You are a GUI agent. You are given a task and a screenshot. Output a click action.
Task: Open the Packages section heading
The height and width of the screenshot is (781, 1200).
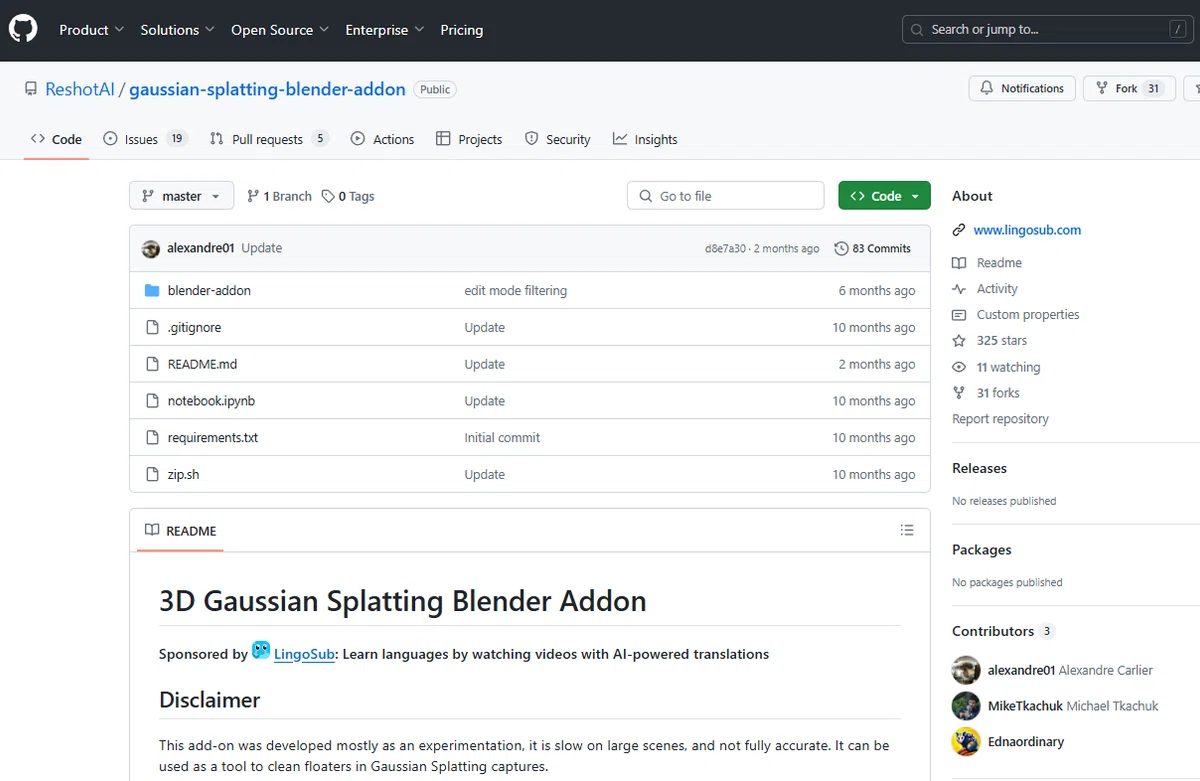pyautogui.click(x=981, y=549)
